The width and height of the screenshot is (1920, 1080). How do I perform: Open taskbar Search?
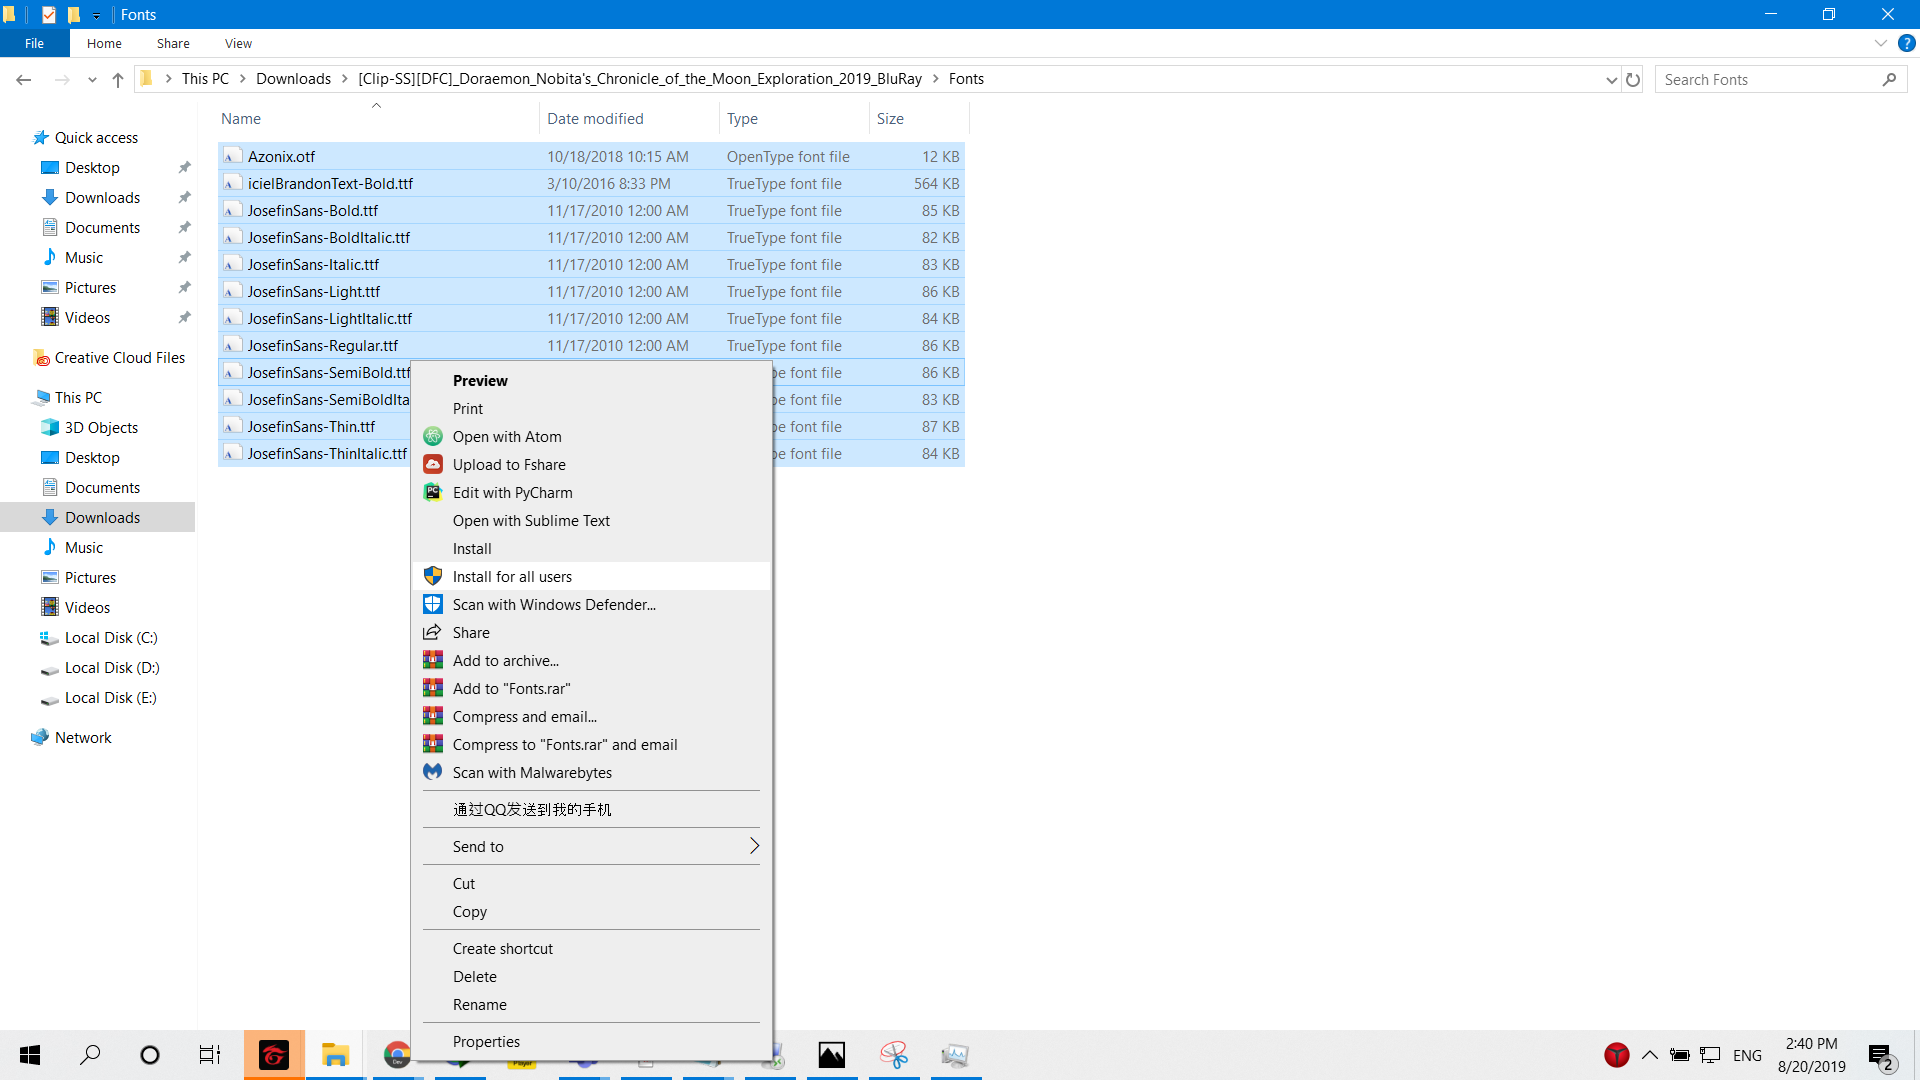tap(90, 1055)
